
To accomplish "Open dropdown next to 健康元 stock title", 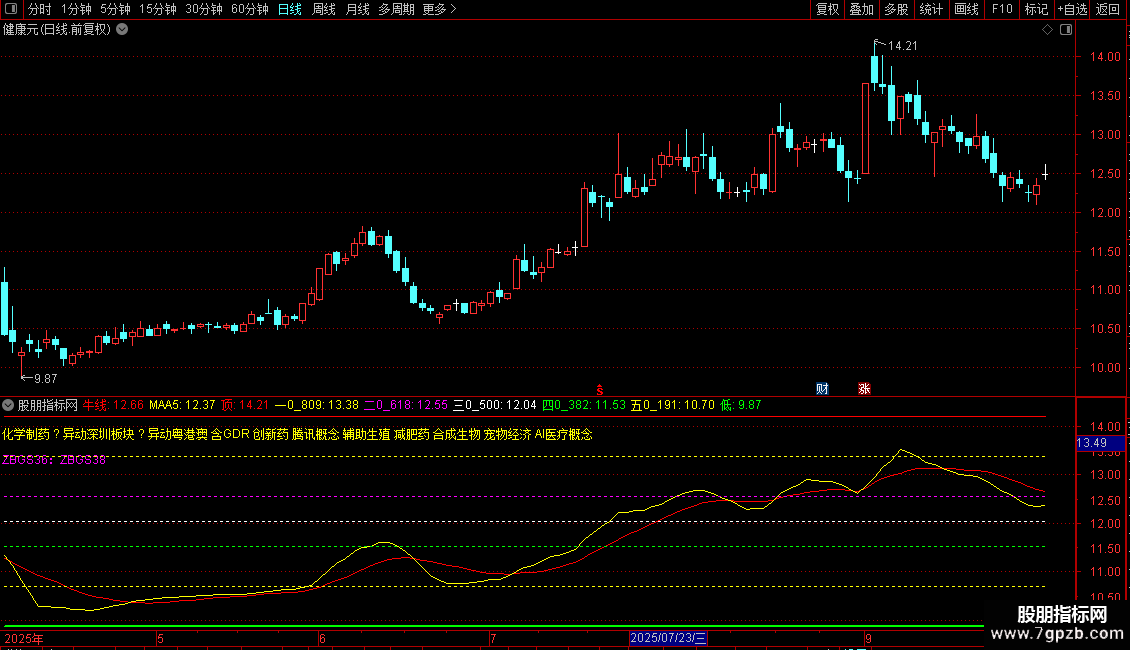I will click(122, 29).
